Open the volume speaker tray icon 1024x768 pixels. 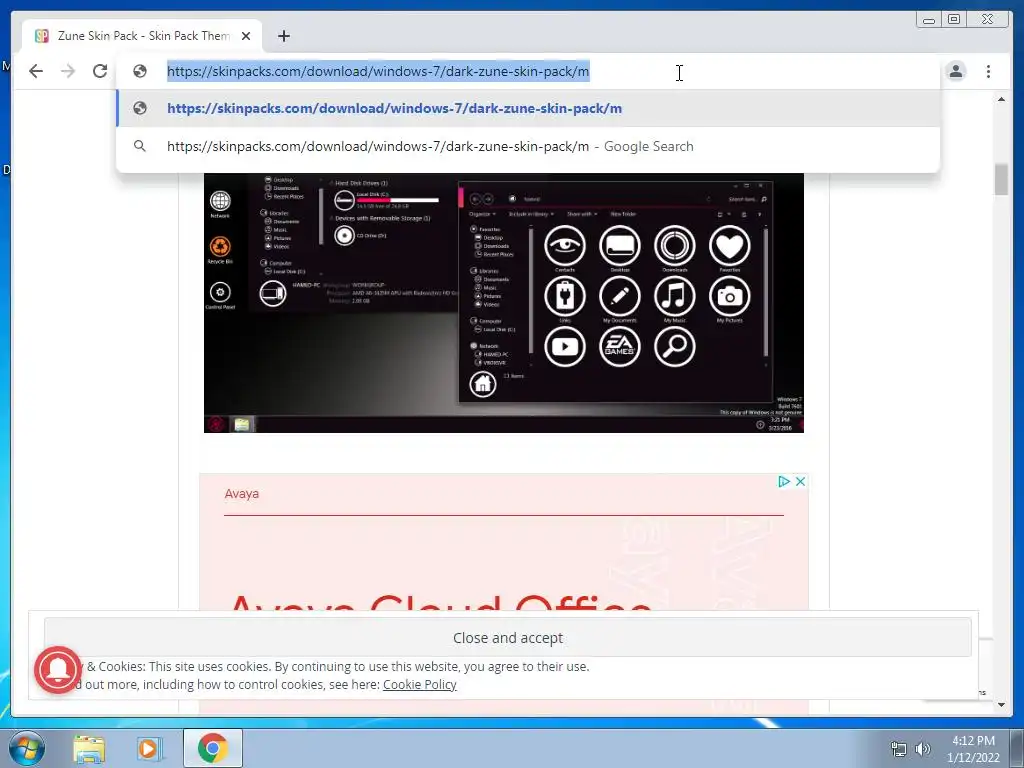(x=922, y=749)
